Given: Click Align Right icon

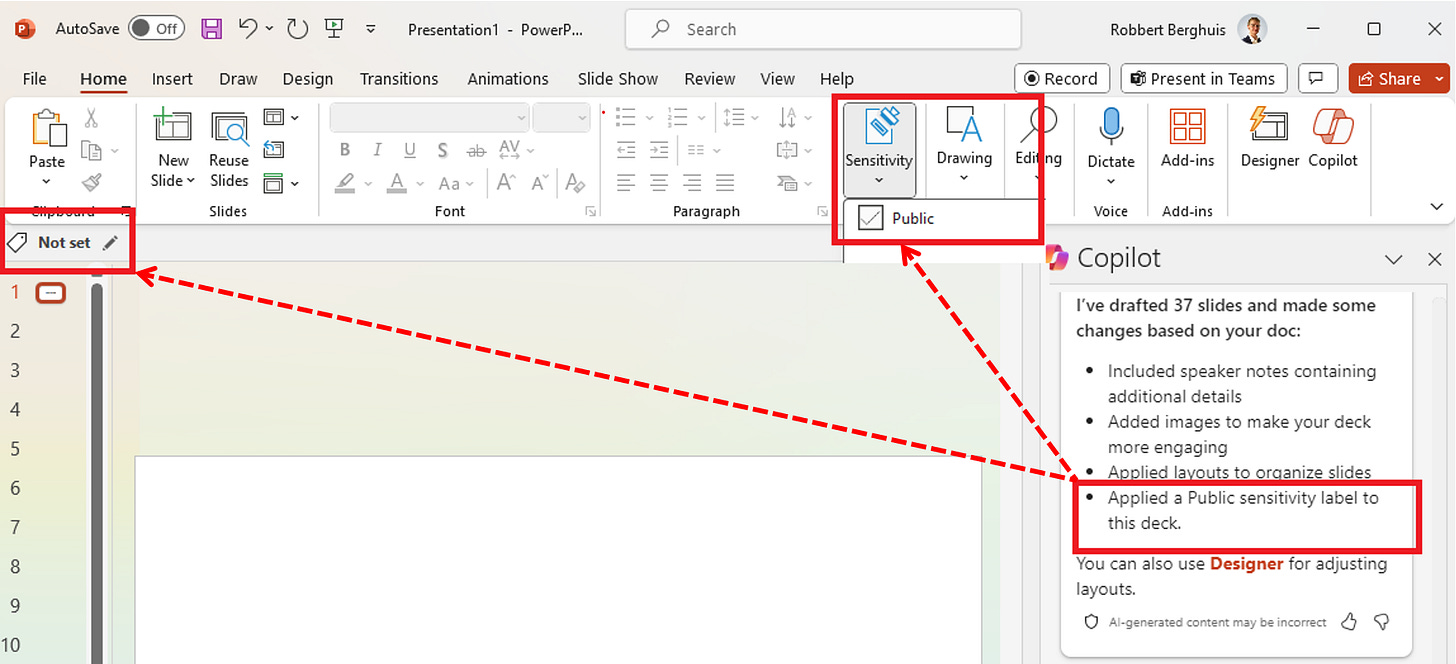Looking at the screenshot, I should tap(692, 182).
